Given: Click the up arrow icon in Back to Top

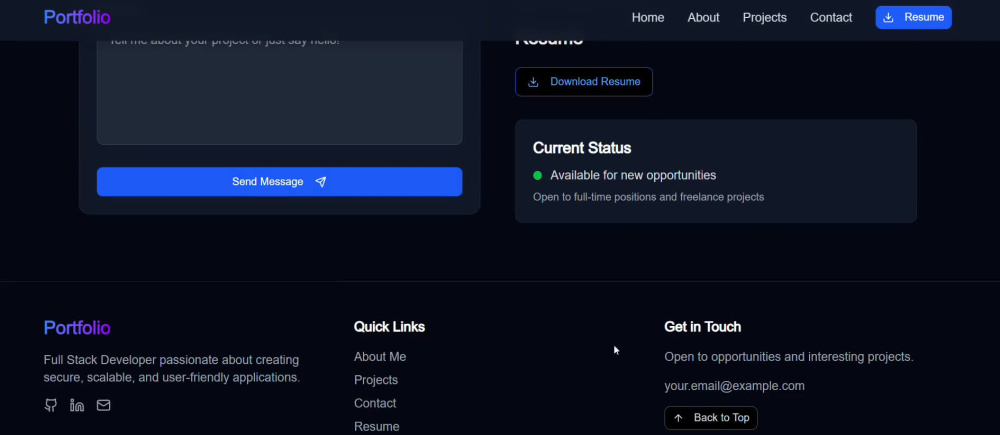Looking at the screenshot, I should [x=678, y=418].
